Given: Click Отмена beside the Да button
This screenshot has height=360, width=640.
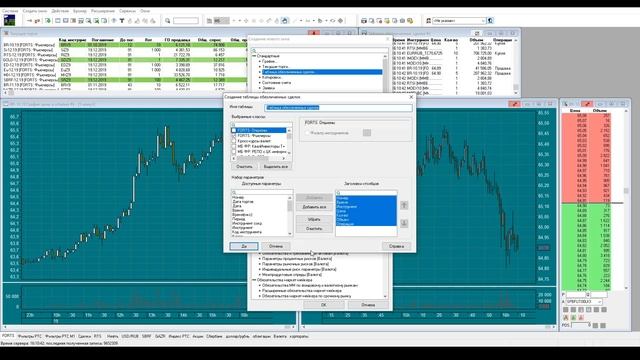Looking at the screenshot, I should click(x=276, y=246).
